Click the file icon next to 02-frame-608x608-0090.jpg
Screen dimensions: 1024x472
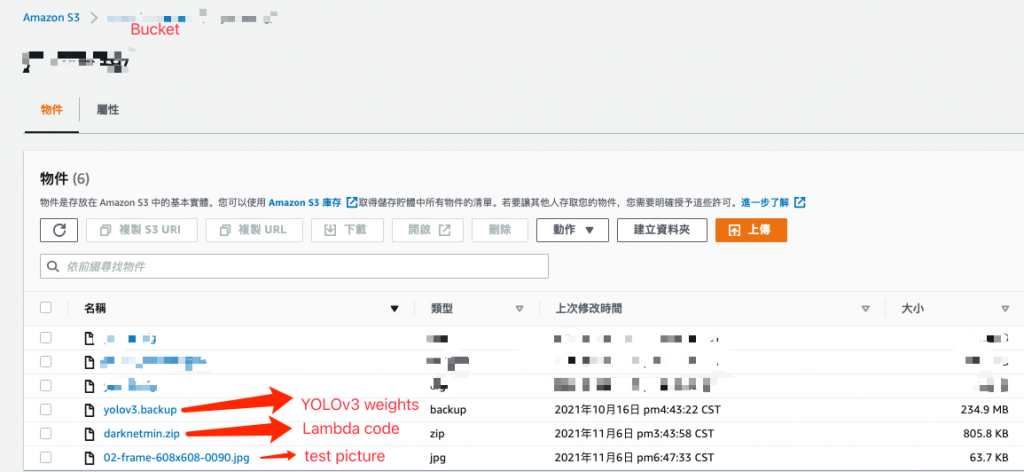[x=89, y=457]
